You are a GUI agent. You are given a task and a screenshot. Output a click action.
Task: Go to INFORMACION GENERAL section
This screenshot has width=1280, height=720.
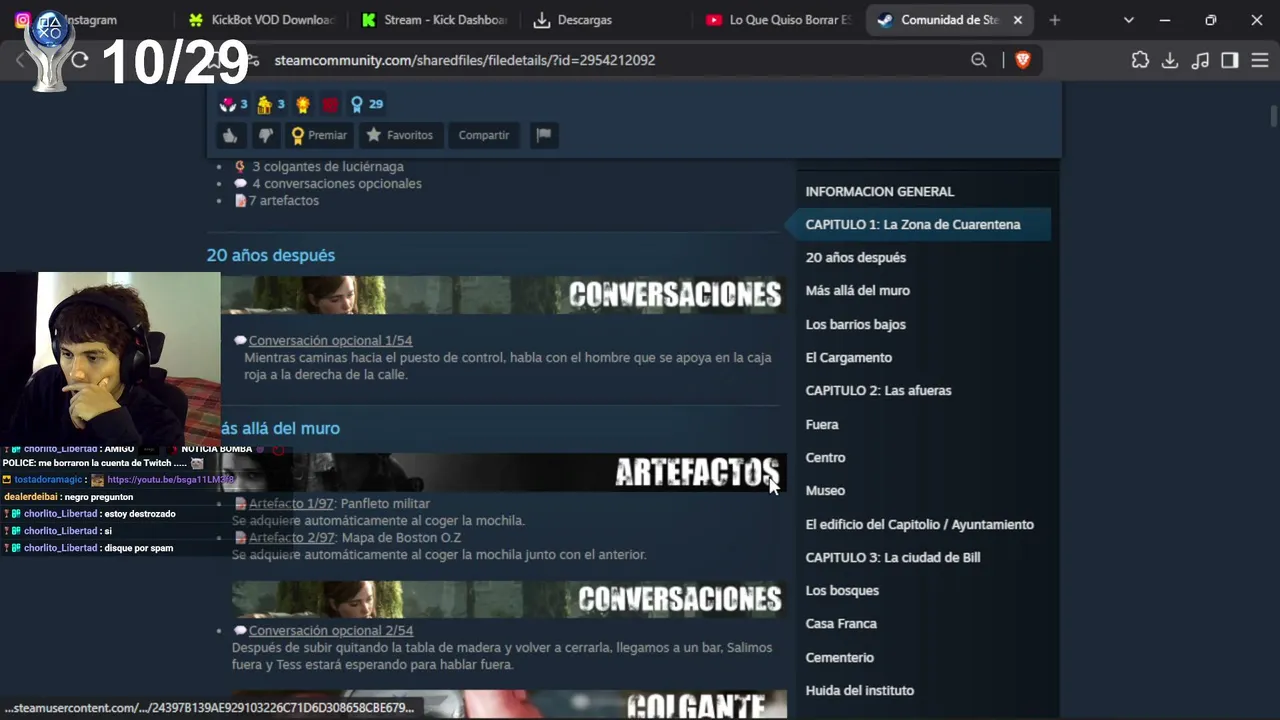(880, 191)
